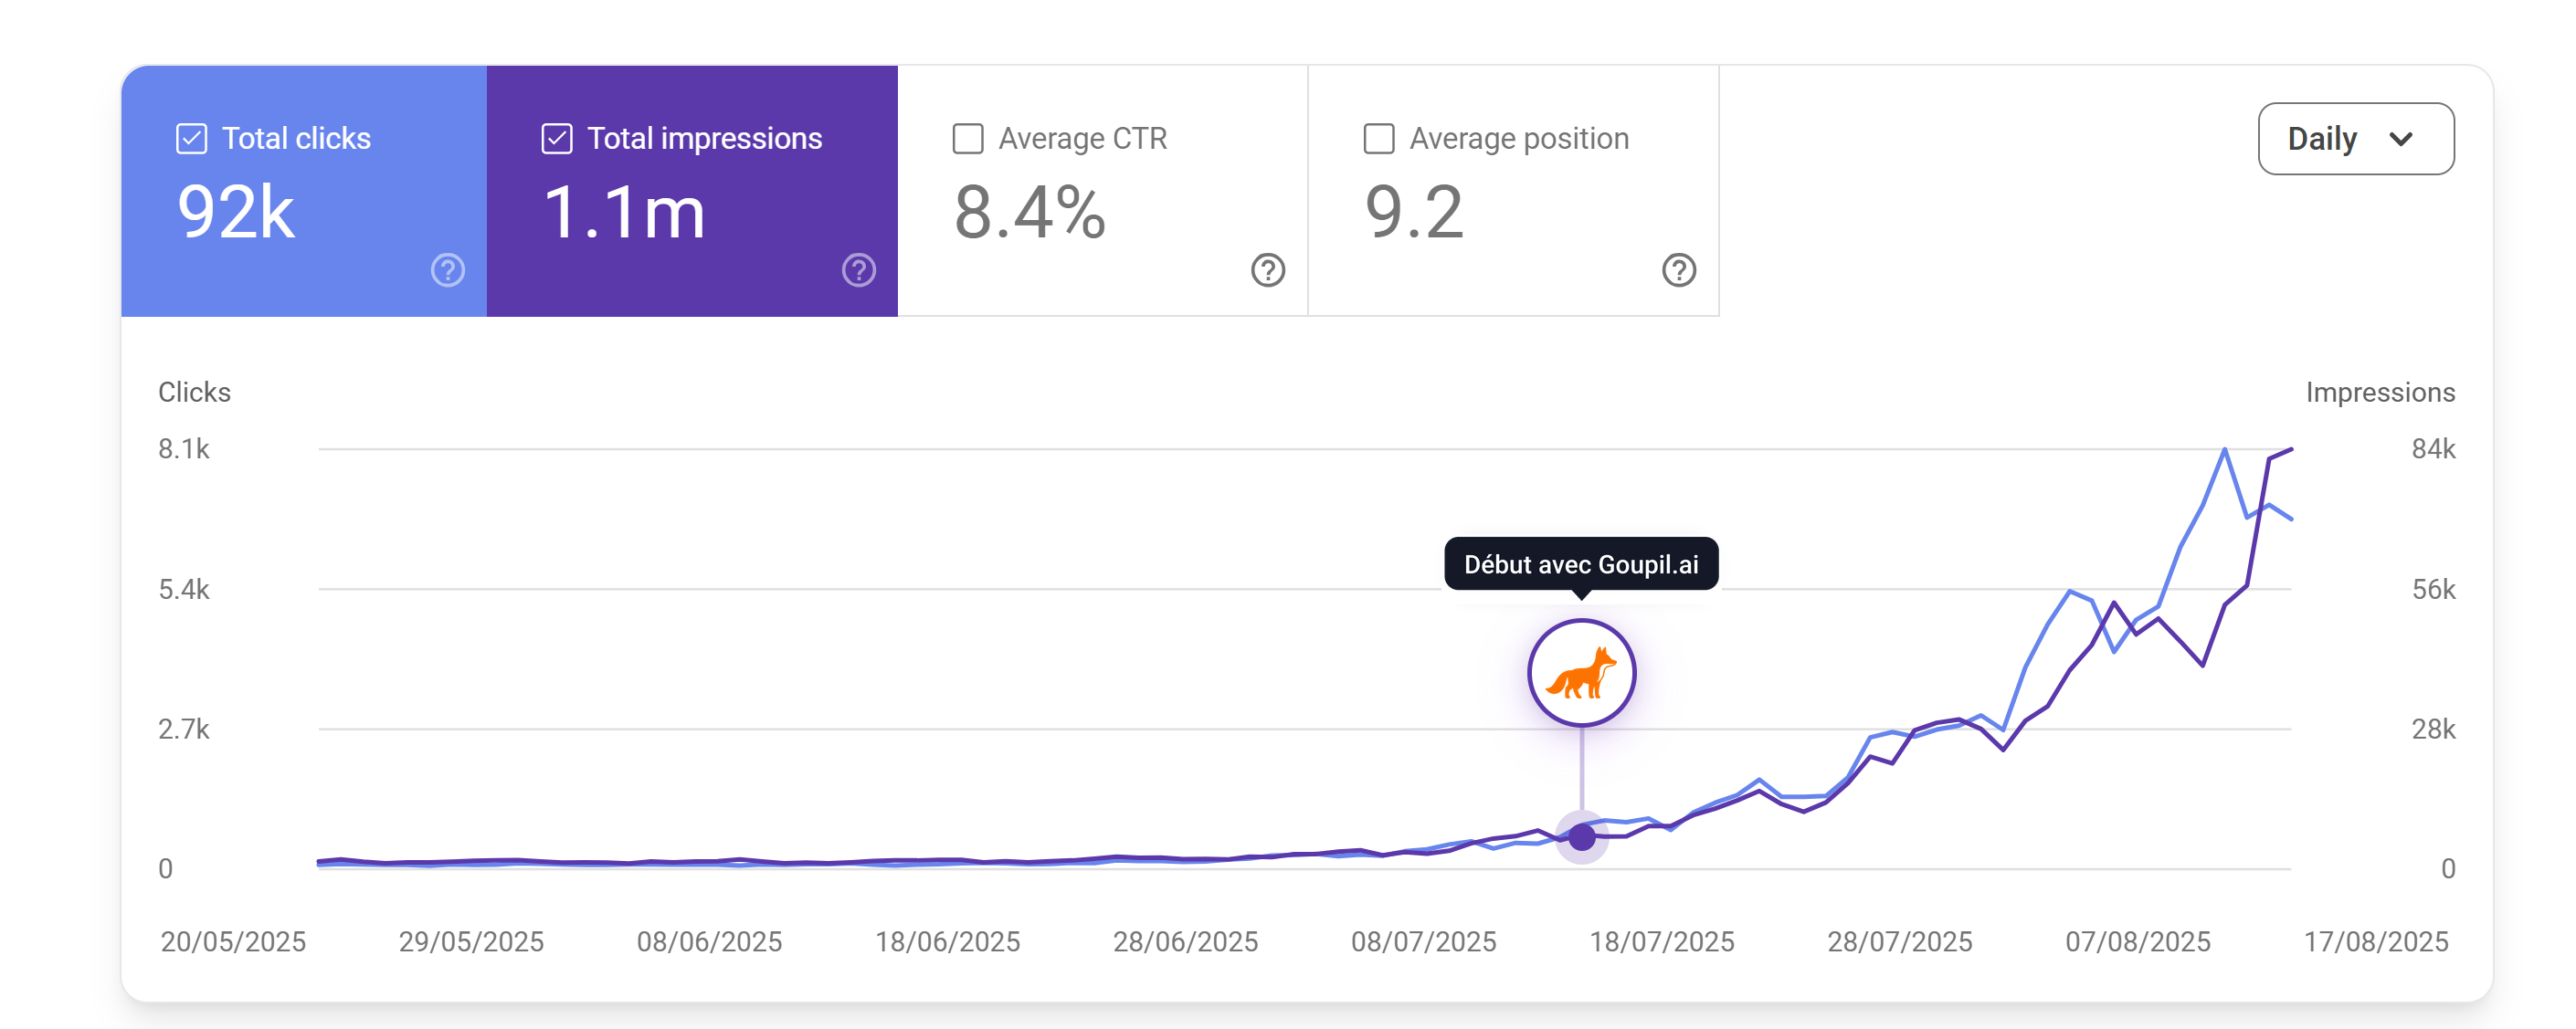Open the Average CTR help icon

(x=1268, y=270)
